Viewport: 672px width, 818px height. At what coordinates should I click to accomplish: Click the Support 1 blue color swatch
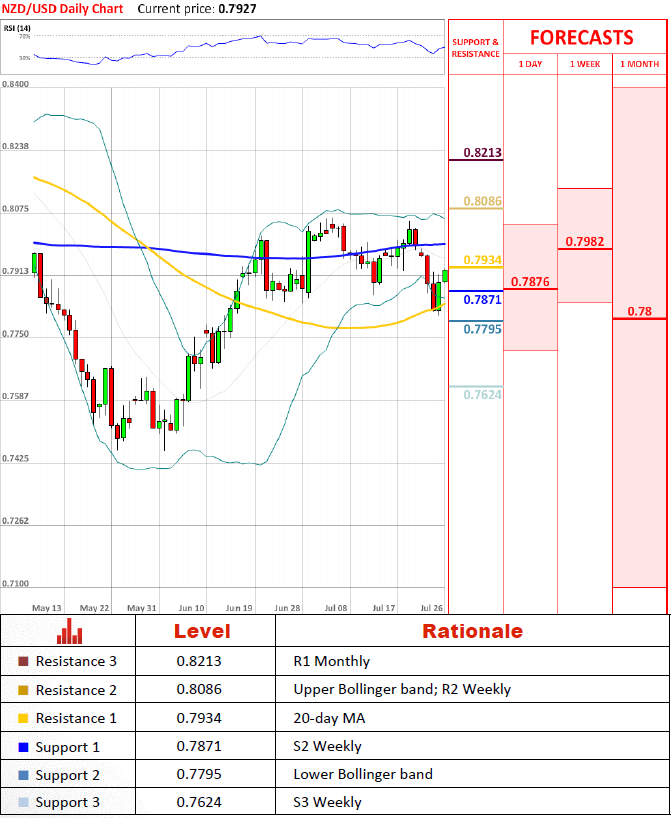click(x=24, y=747)
